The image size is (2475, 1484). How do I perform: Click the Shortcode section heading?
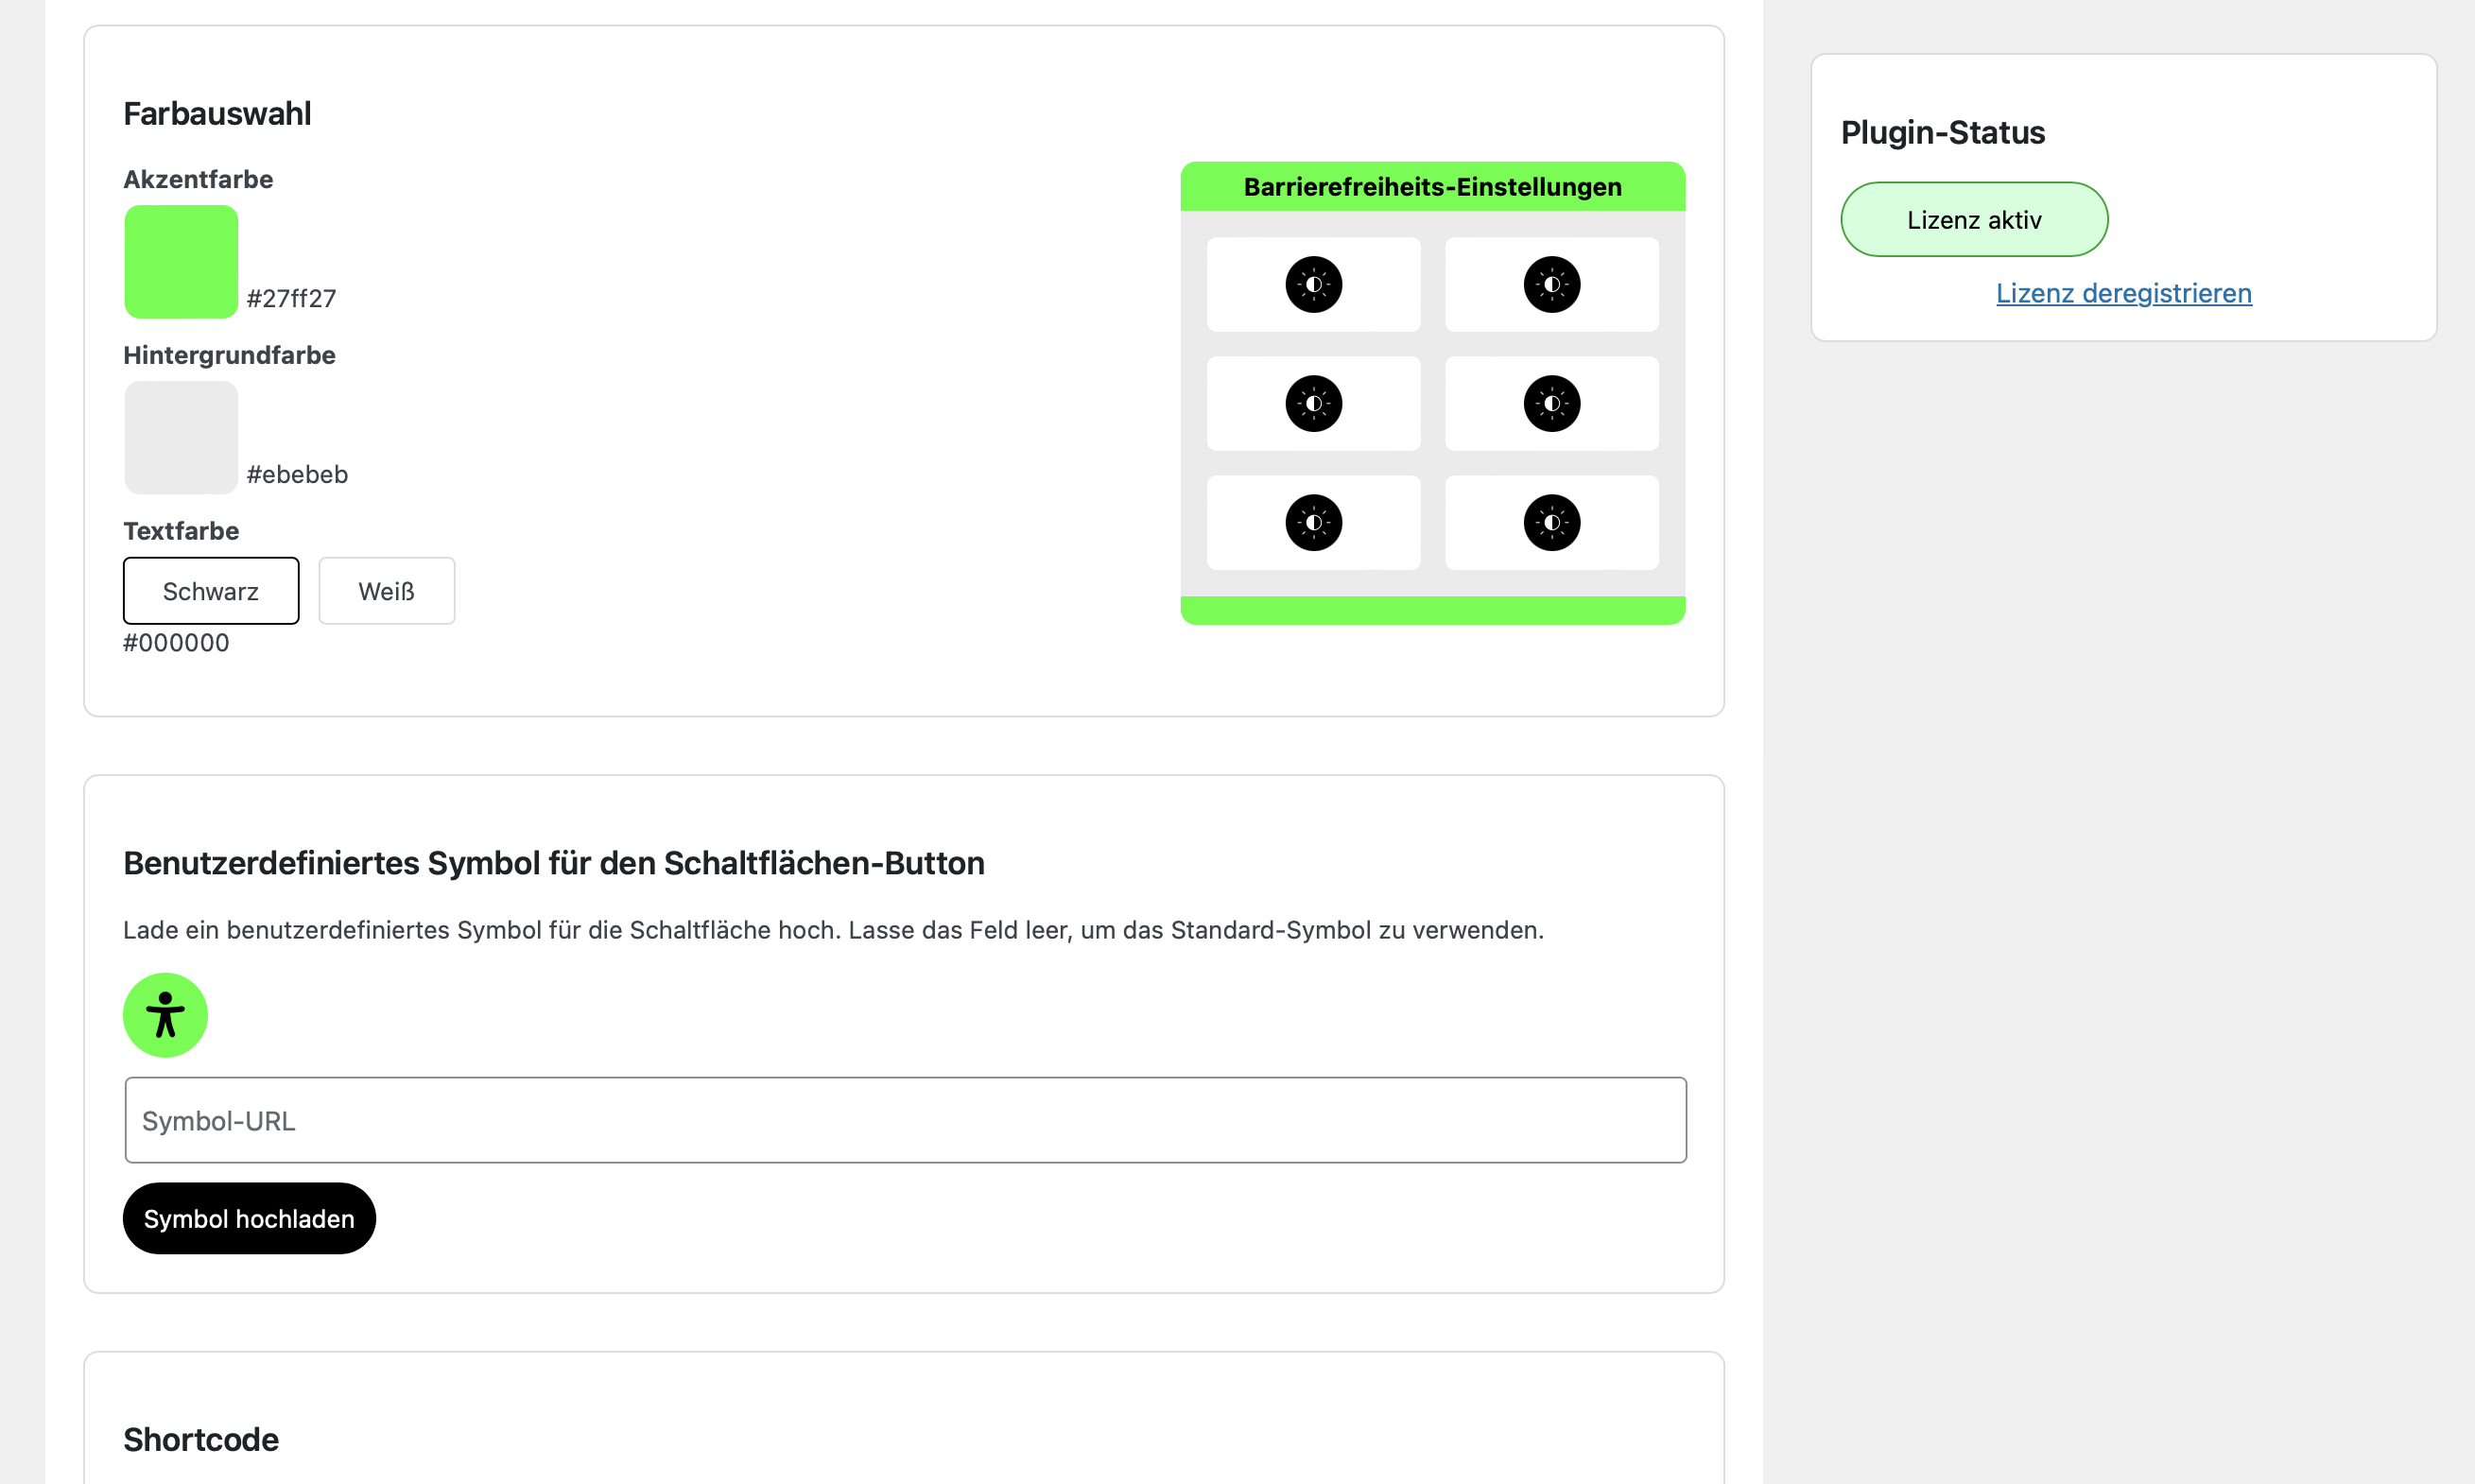[x=201, y=1439]
